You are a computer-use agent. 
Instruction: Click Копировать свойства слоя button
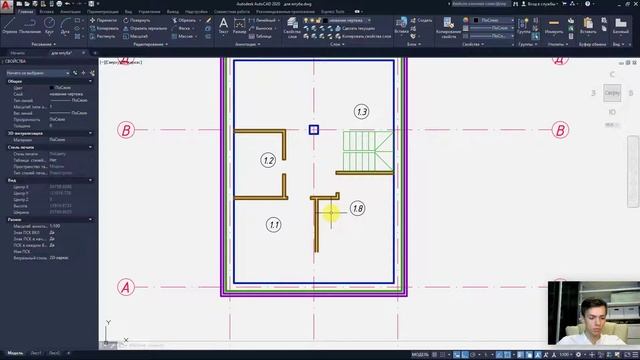[x=363, y=36]
